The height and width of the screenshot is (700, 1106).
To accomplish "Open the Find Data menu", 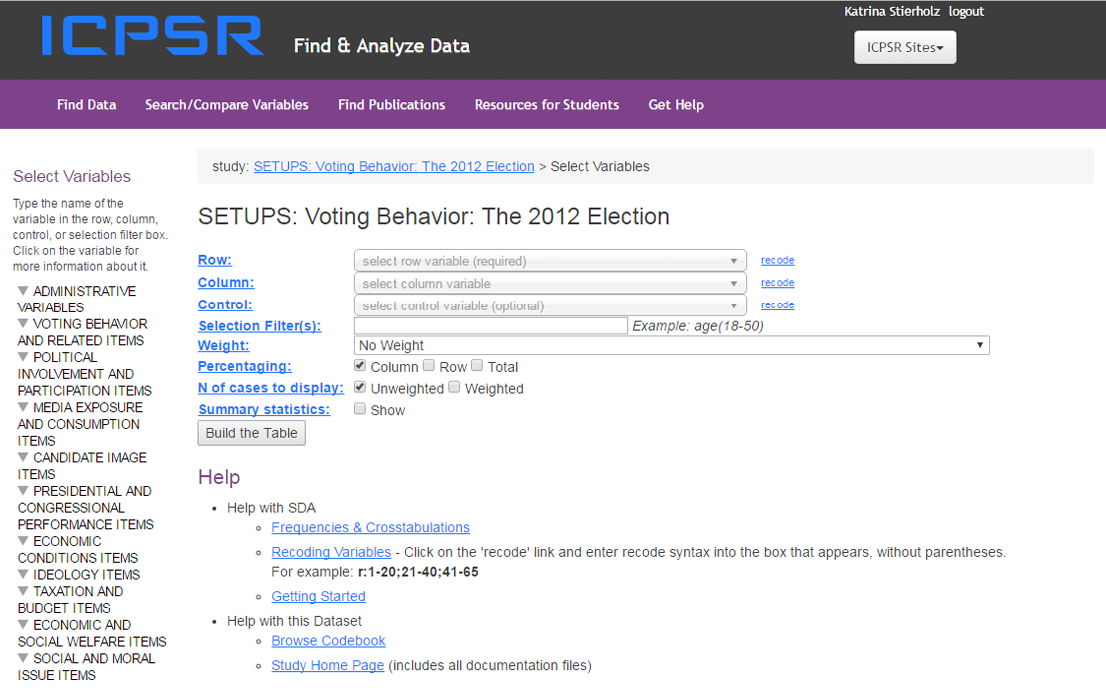I will [86, 105].
